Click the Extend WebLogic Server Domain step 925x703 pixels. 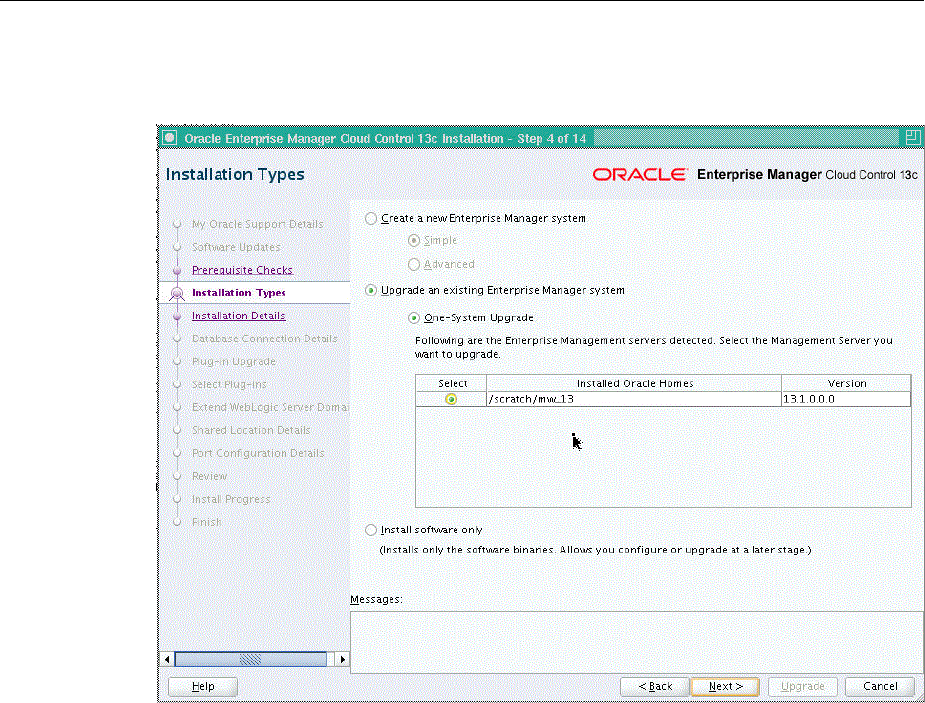pos(270,407)
